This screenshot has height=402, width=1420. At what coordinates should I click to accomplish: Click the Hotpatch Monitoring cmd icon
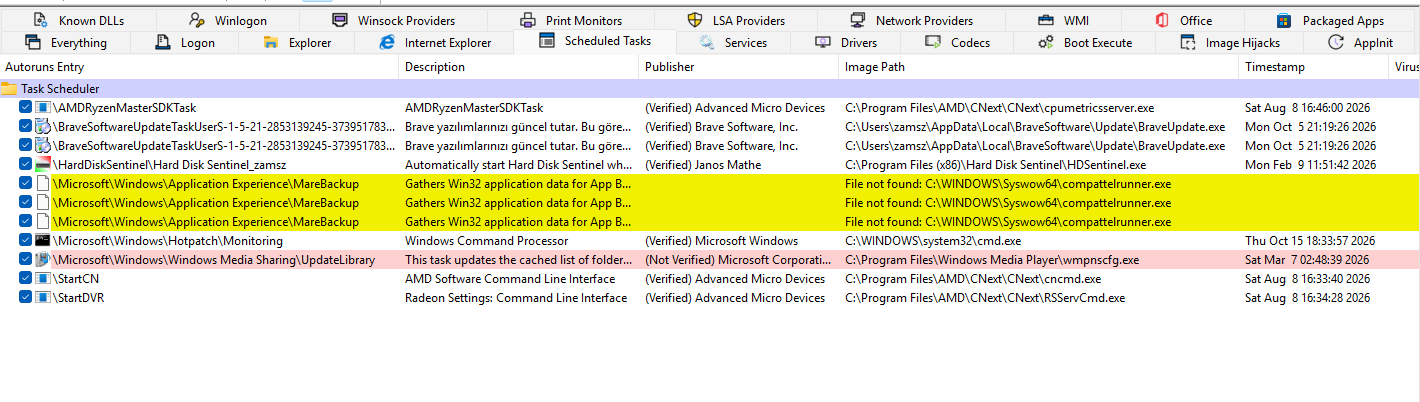tap(43, 241)
